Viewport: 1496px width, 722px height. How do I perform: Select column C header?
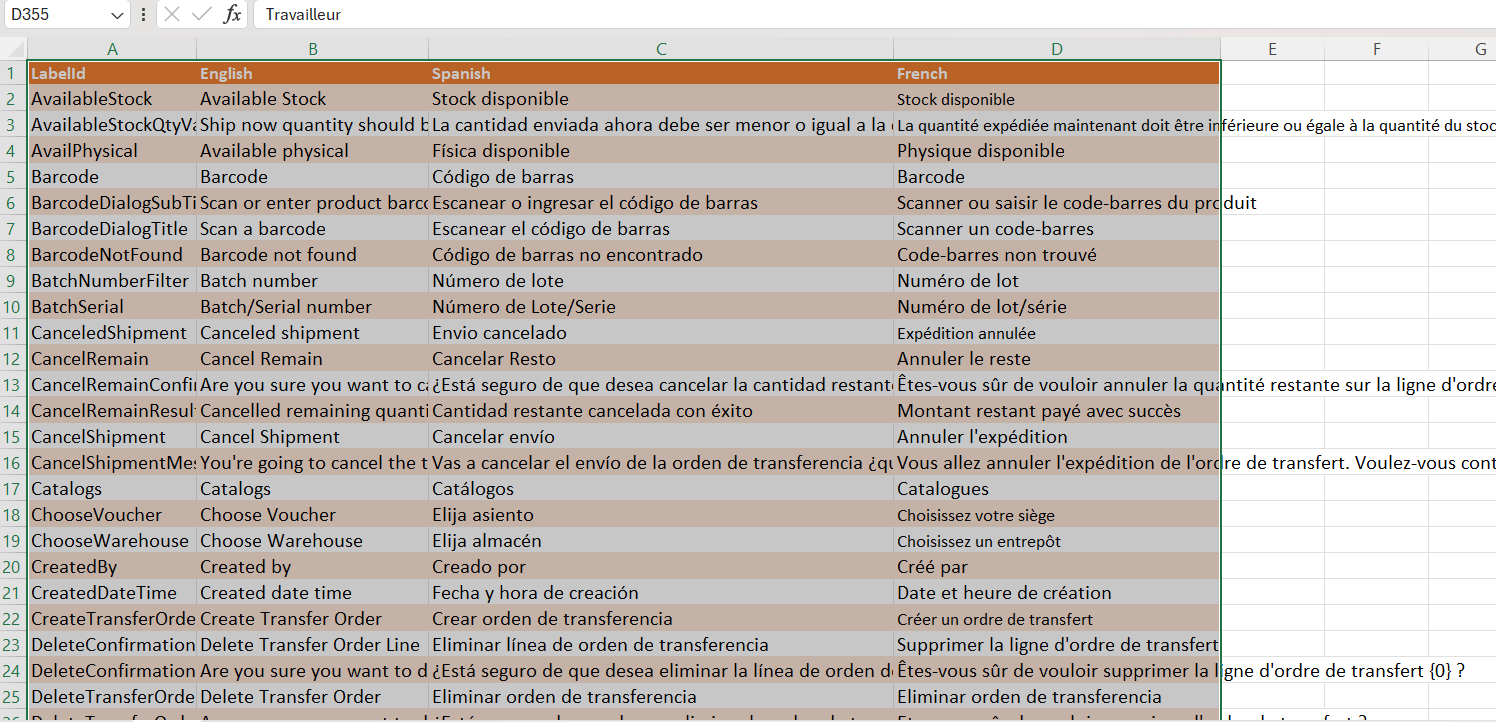pyautogui.click(x=661, y=49)
